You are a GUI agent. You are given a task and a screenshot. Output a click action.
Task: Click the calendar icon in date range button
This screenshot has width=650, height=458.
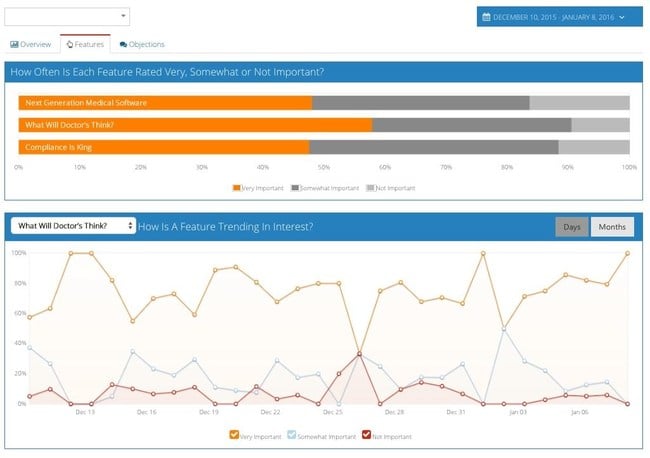pos(486,17)
